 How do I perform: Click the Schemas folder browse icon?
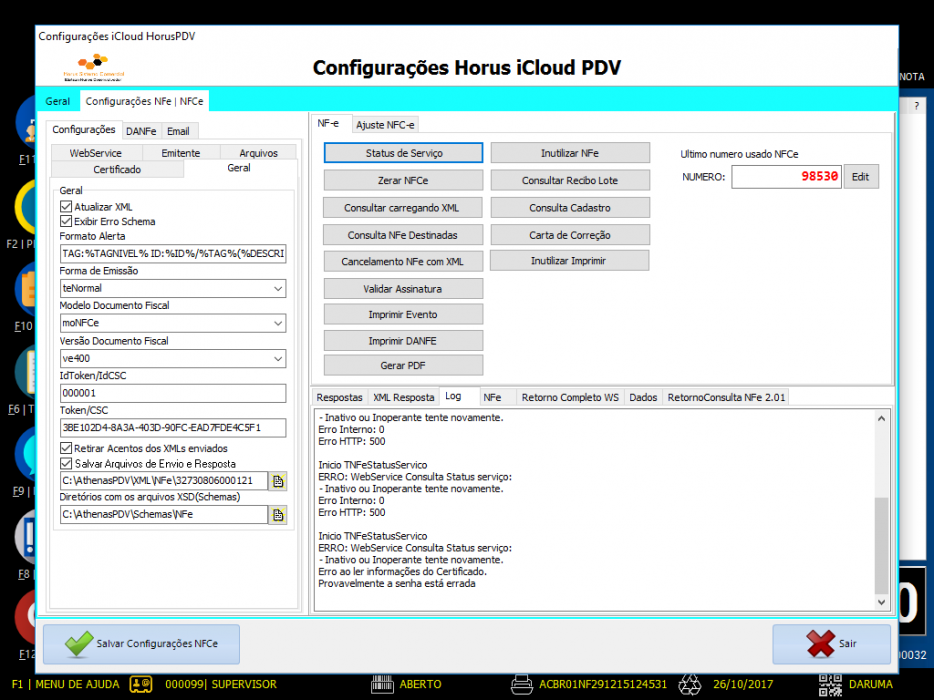[x=278, y=515]
